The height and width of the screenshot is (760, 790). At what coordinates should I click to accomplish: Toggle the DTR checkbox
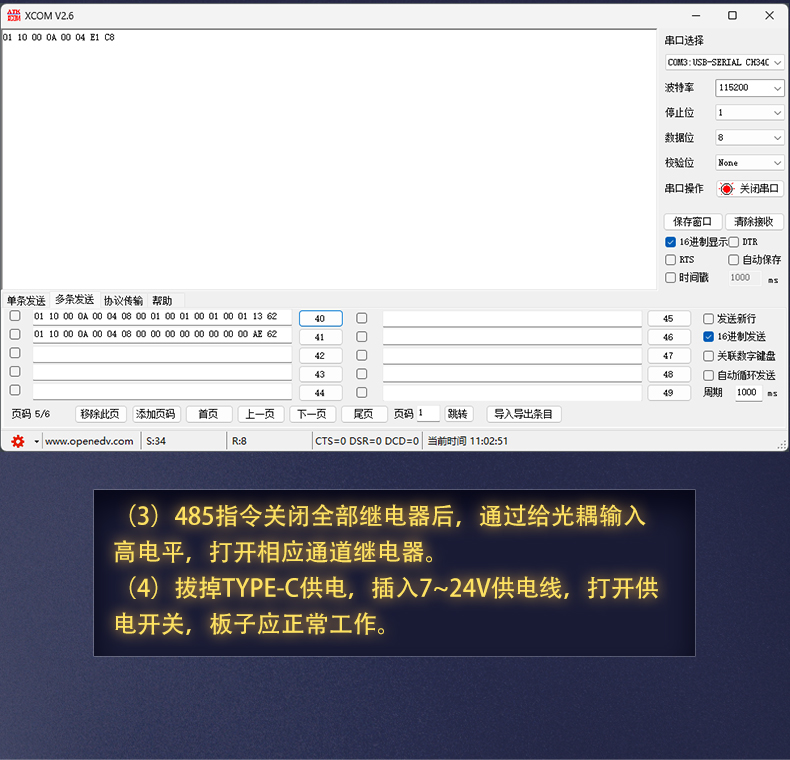734,242
